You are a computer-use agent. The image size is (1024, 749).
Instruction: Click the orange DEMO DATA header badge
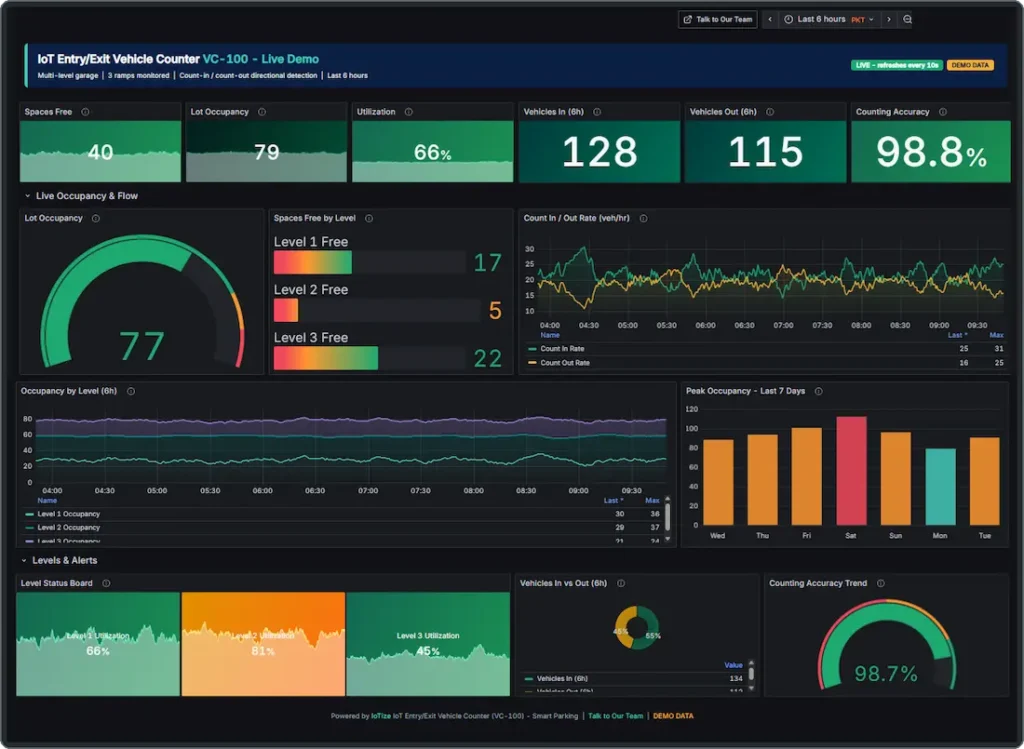point(970,65)
